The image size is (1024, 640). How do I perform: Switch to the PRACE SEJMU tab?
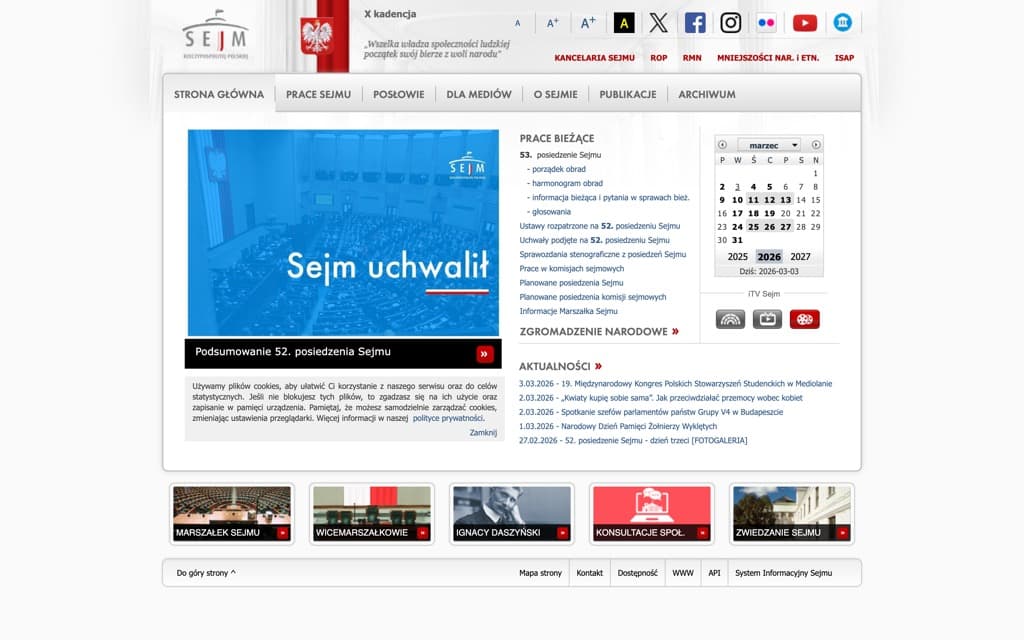(x=318, y=93)
